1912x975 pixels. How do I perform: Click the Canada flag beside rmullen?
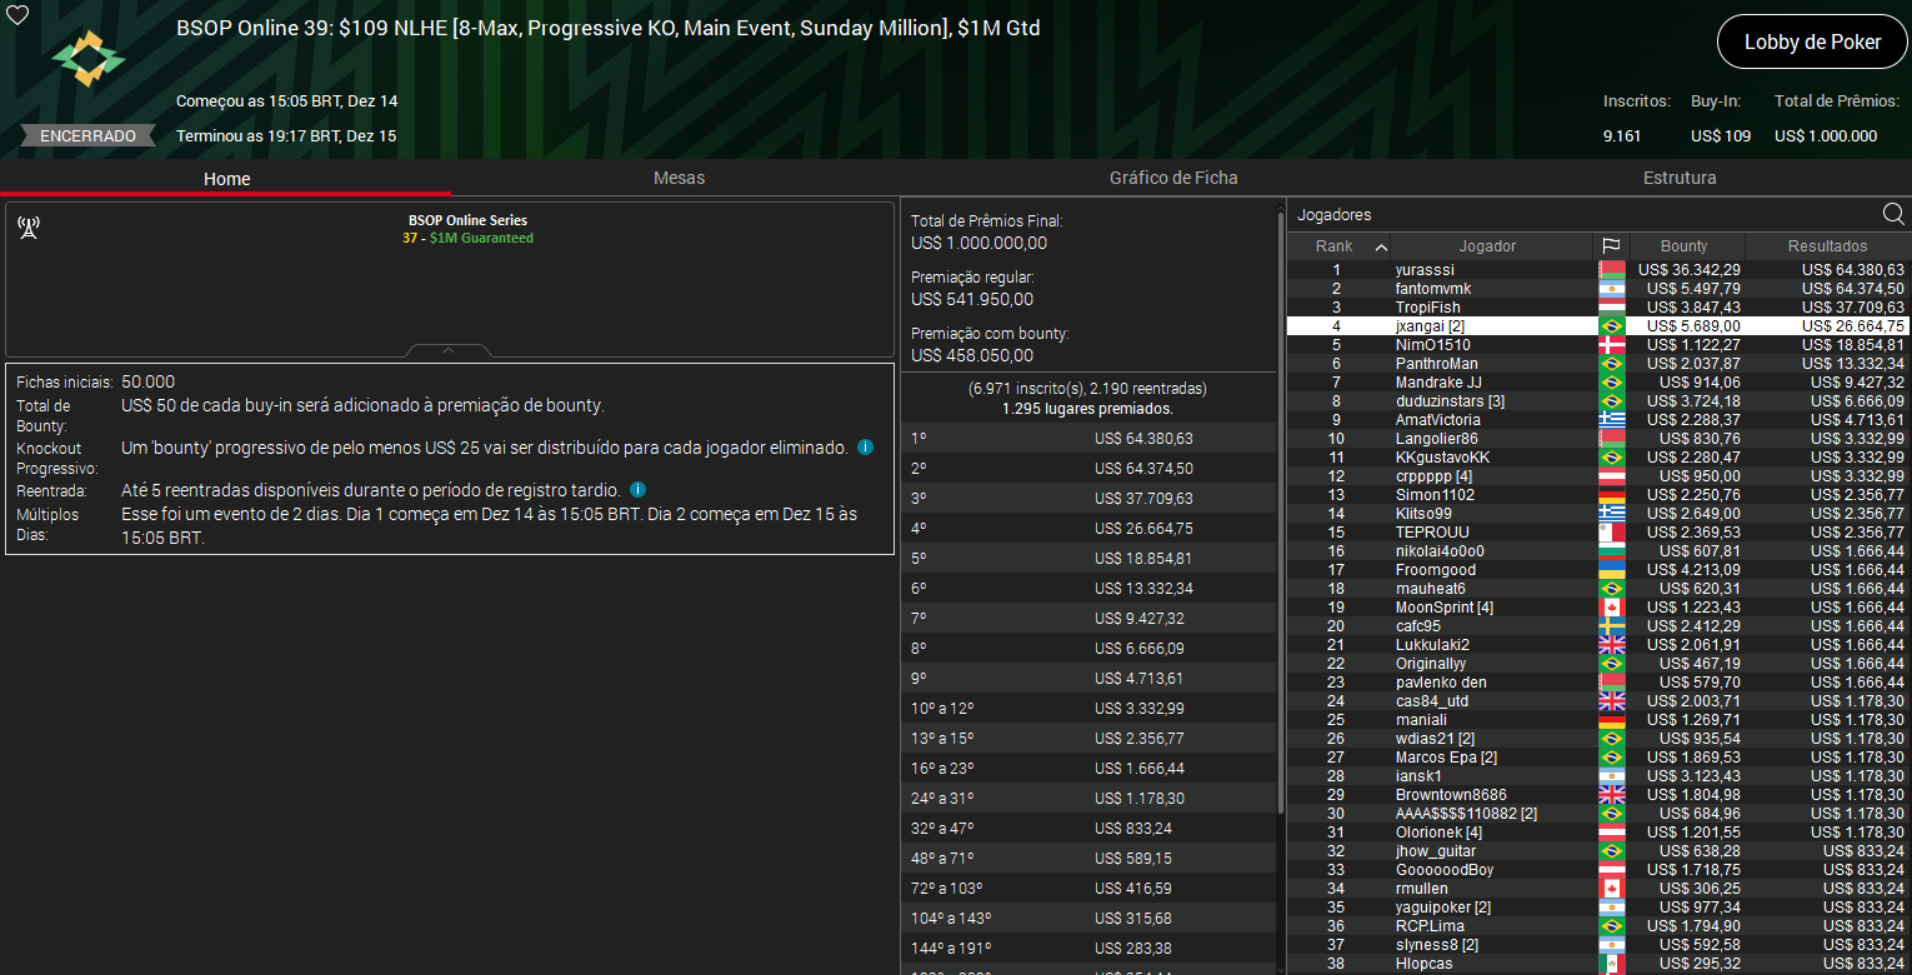(1612, 888)
